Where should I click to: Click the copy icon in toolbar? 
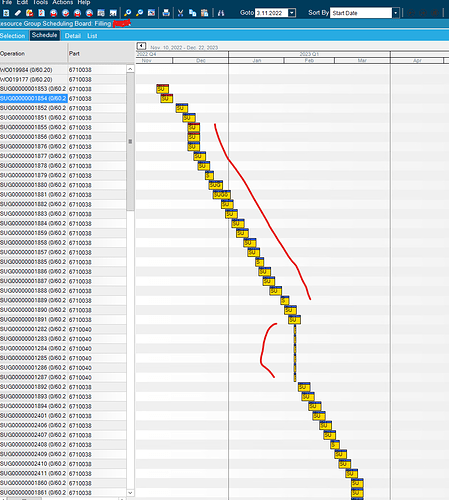192,13
